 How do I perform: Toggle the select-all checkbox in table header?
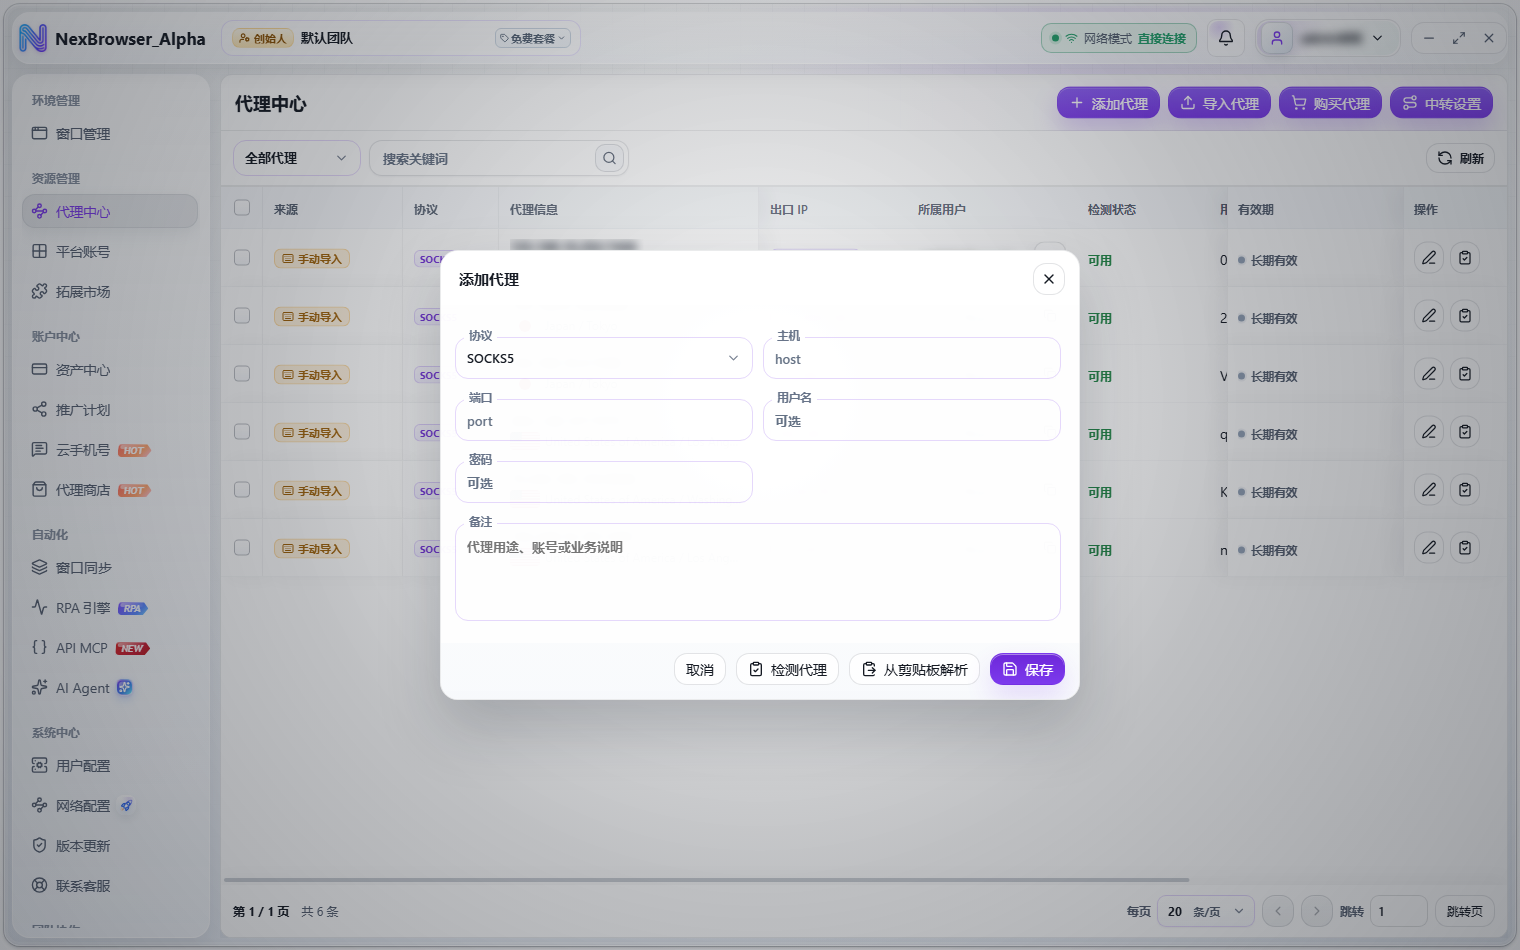(242, 208)
